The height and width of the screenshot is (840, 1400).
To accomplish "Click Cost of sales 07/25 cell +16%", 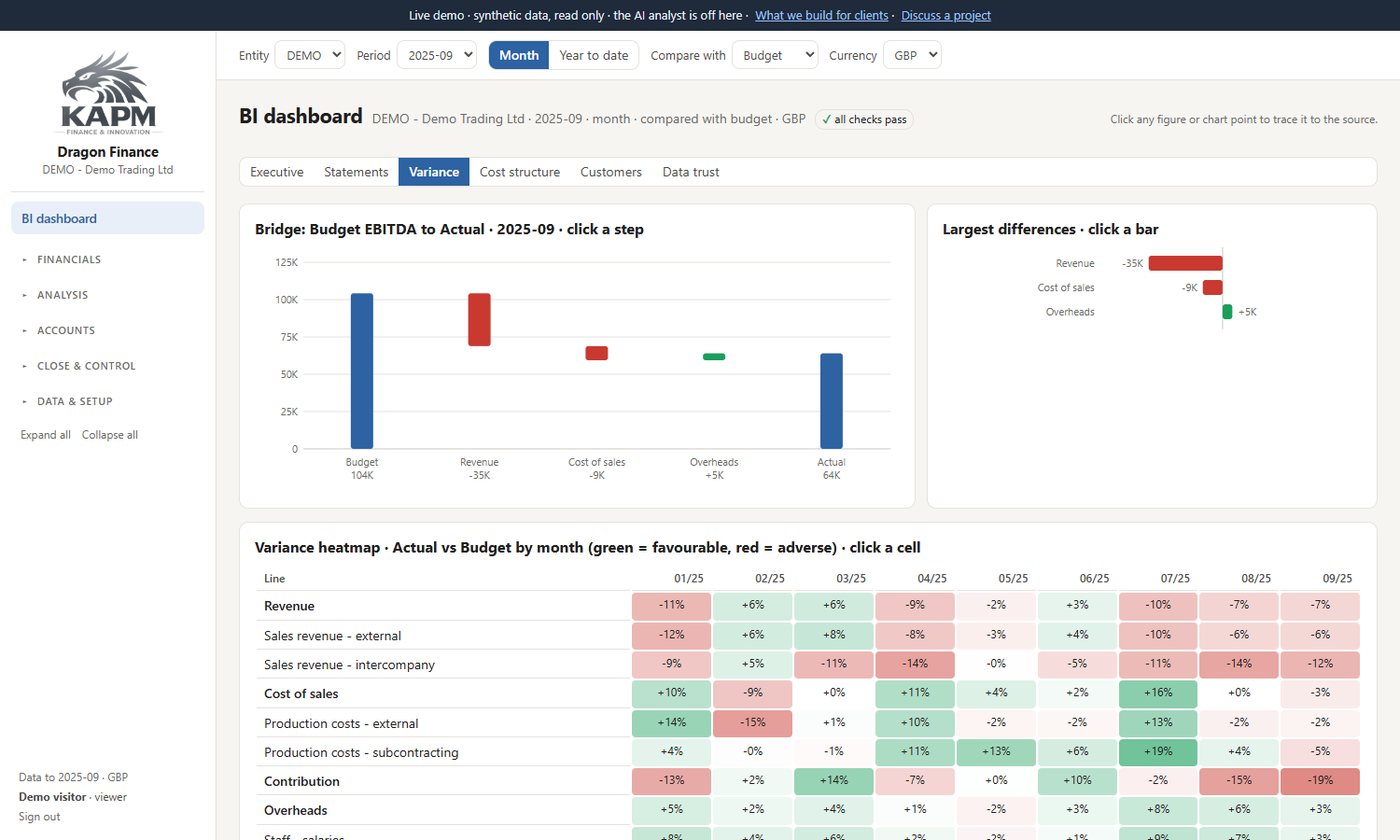I will [1158, 694].
